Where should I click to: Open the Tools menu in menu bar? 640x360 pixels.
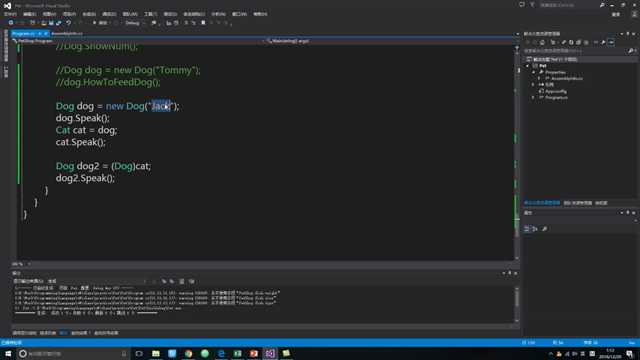(150, 14)
